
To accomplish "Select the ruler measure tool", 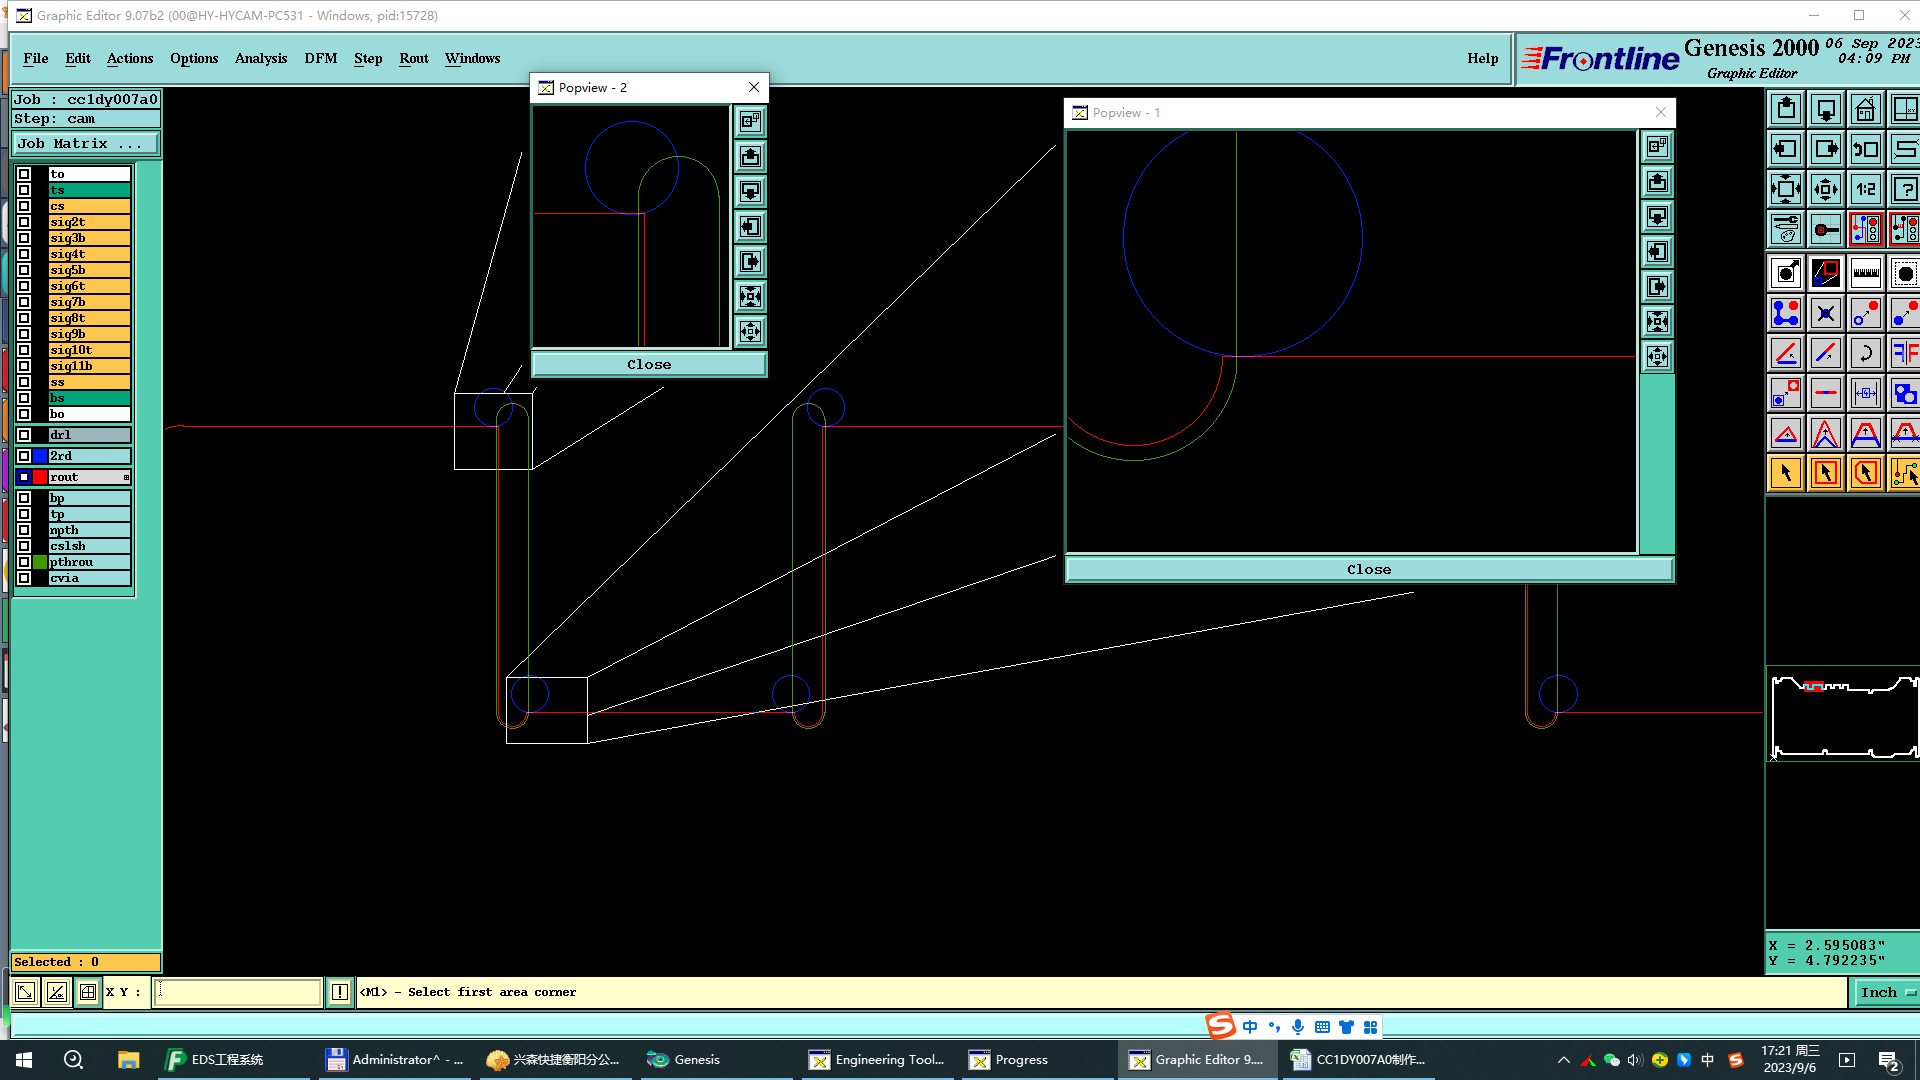I will (x=1865, y=273).
